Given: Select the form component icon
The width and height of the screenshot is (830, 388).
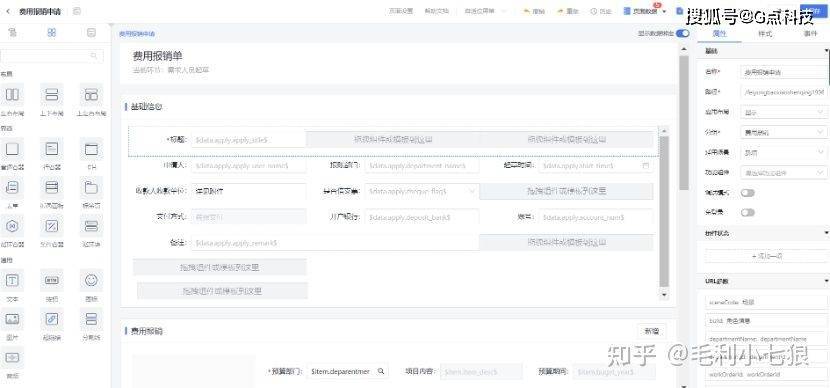Looking at the screenshot, I should 12,187.
